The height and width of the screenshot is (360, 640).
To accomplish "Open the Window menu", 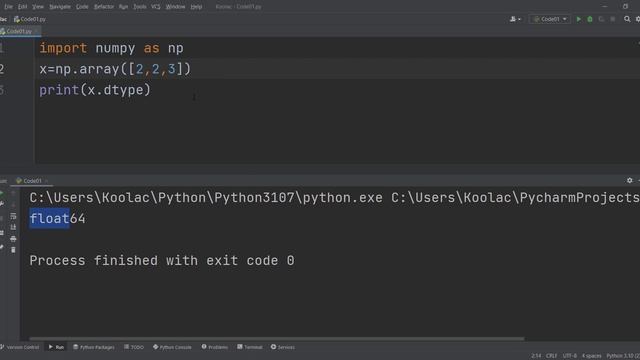I will coord(176,7).
